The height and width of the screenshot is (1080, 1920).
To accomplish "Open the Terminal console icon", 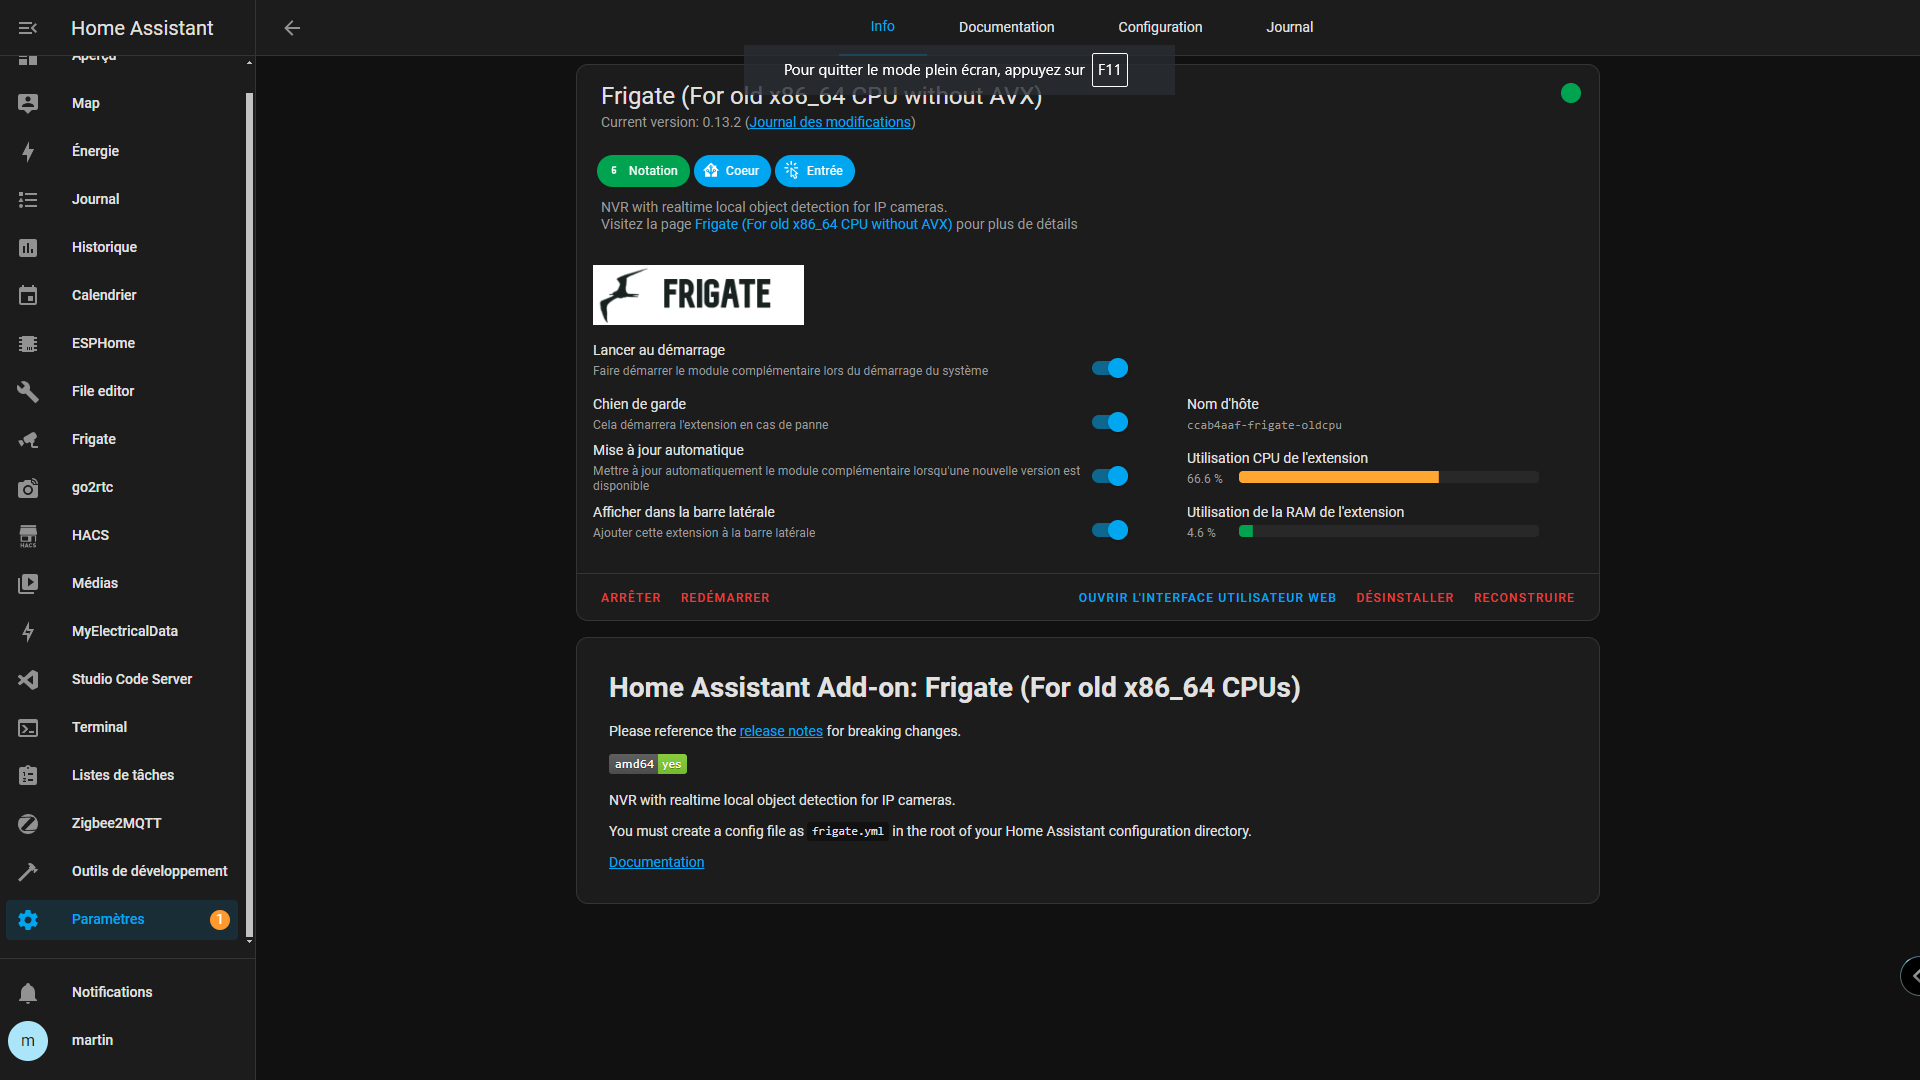I will tap(28, 727).
